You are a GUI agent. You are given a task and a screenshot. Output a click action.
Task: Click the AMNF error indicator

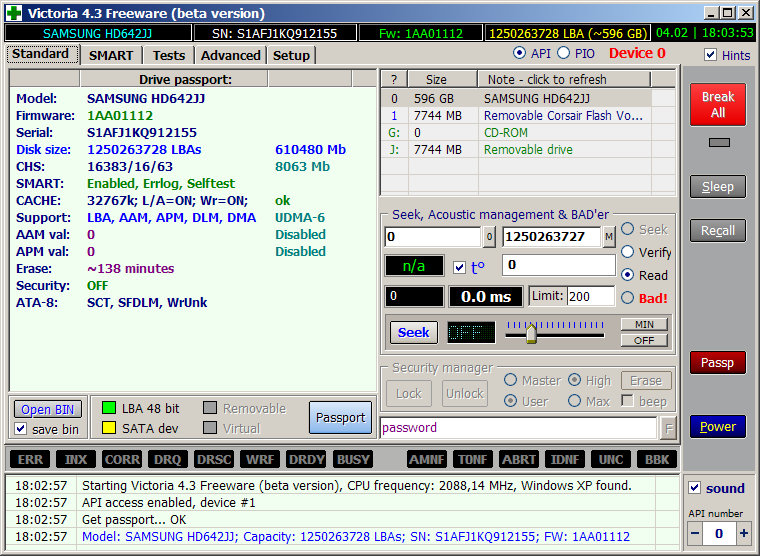pos(427,460)
